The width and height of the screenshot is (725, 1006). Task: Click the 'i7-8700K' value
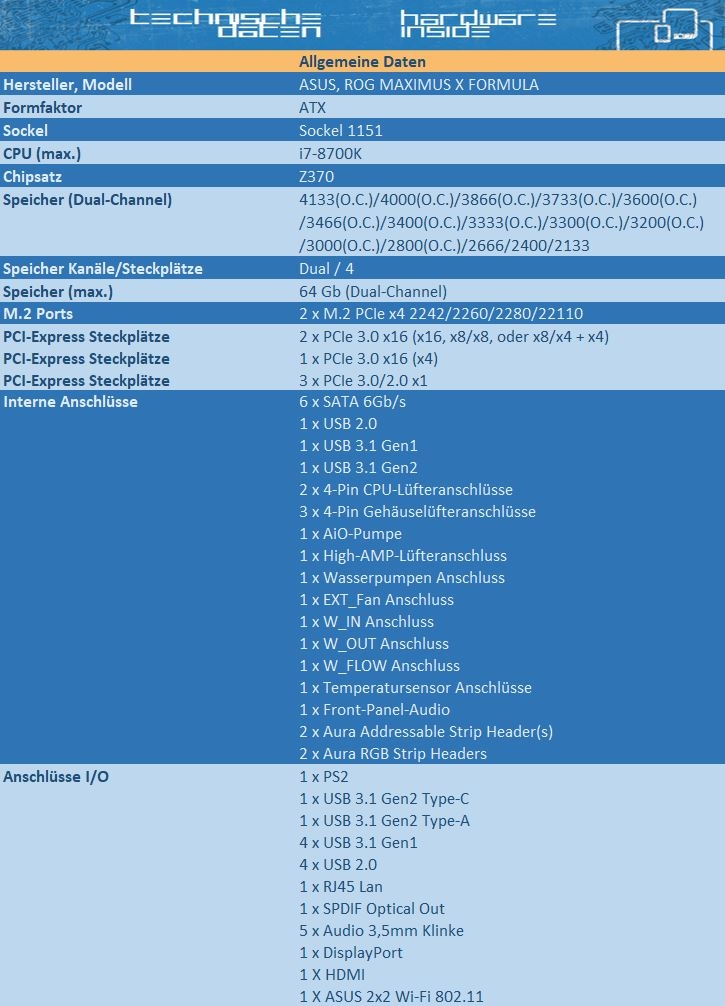pyautogui.click(x=330, y=154)
